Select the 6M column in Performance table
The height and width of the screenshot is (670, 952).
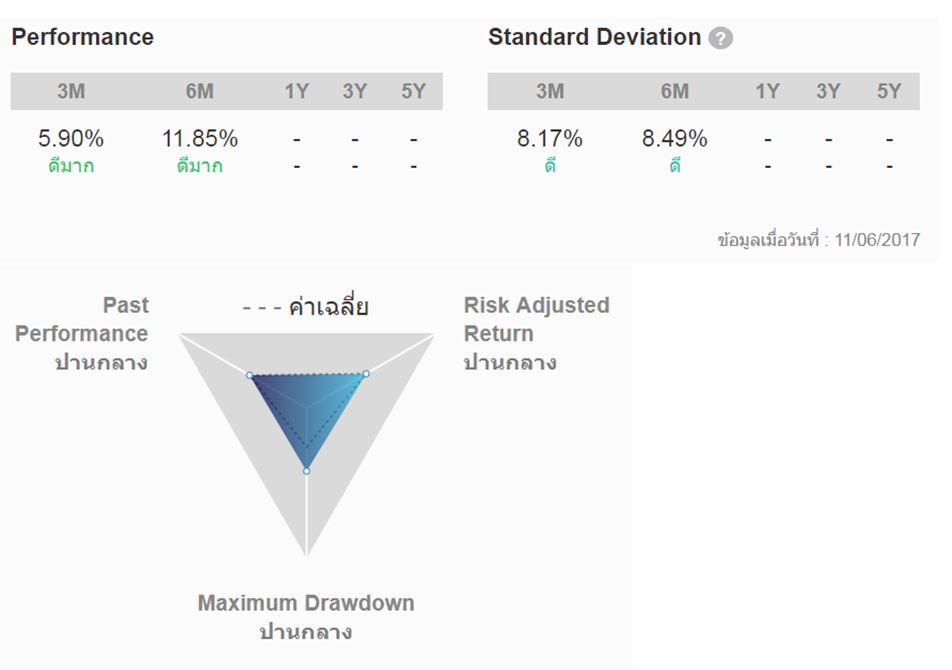(x=199, y=92)
